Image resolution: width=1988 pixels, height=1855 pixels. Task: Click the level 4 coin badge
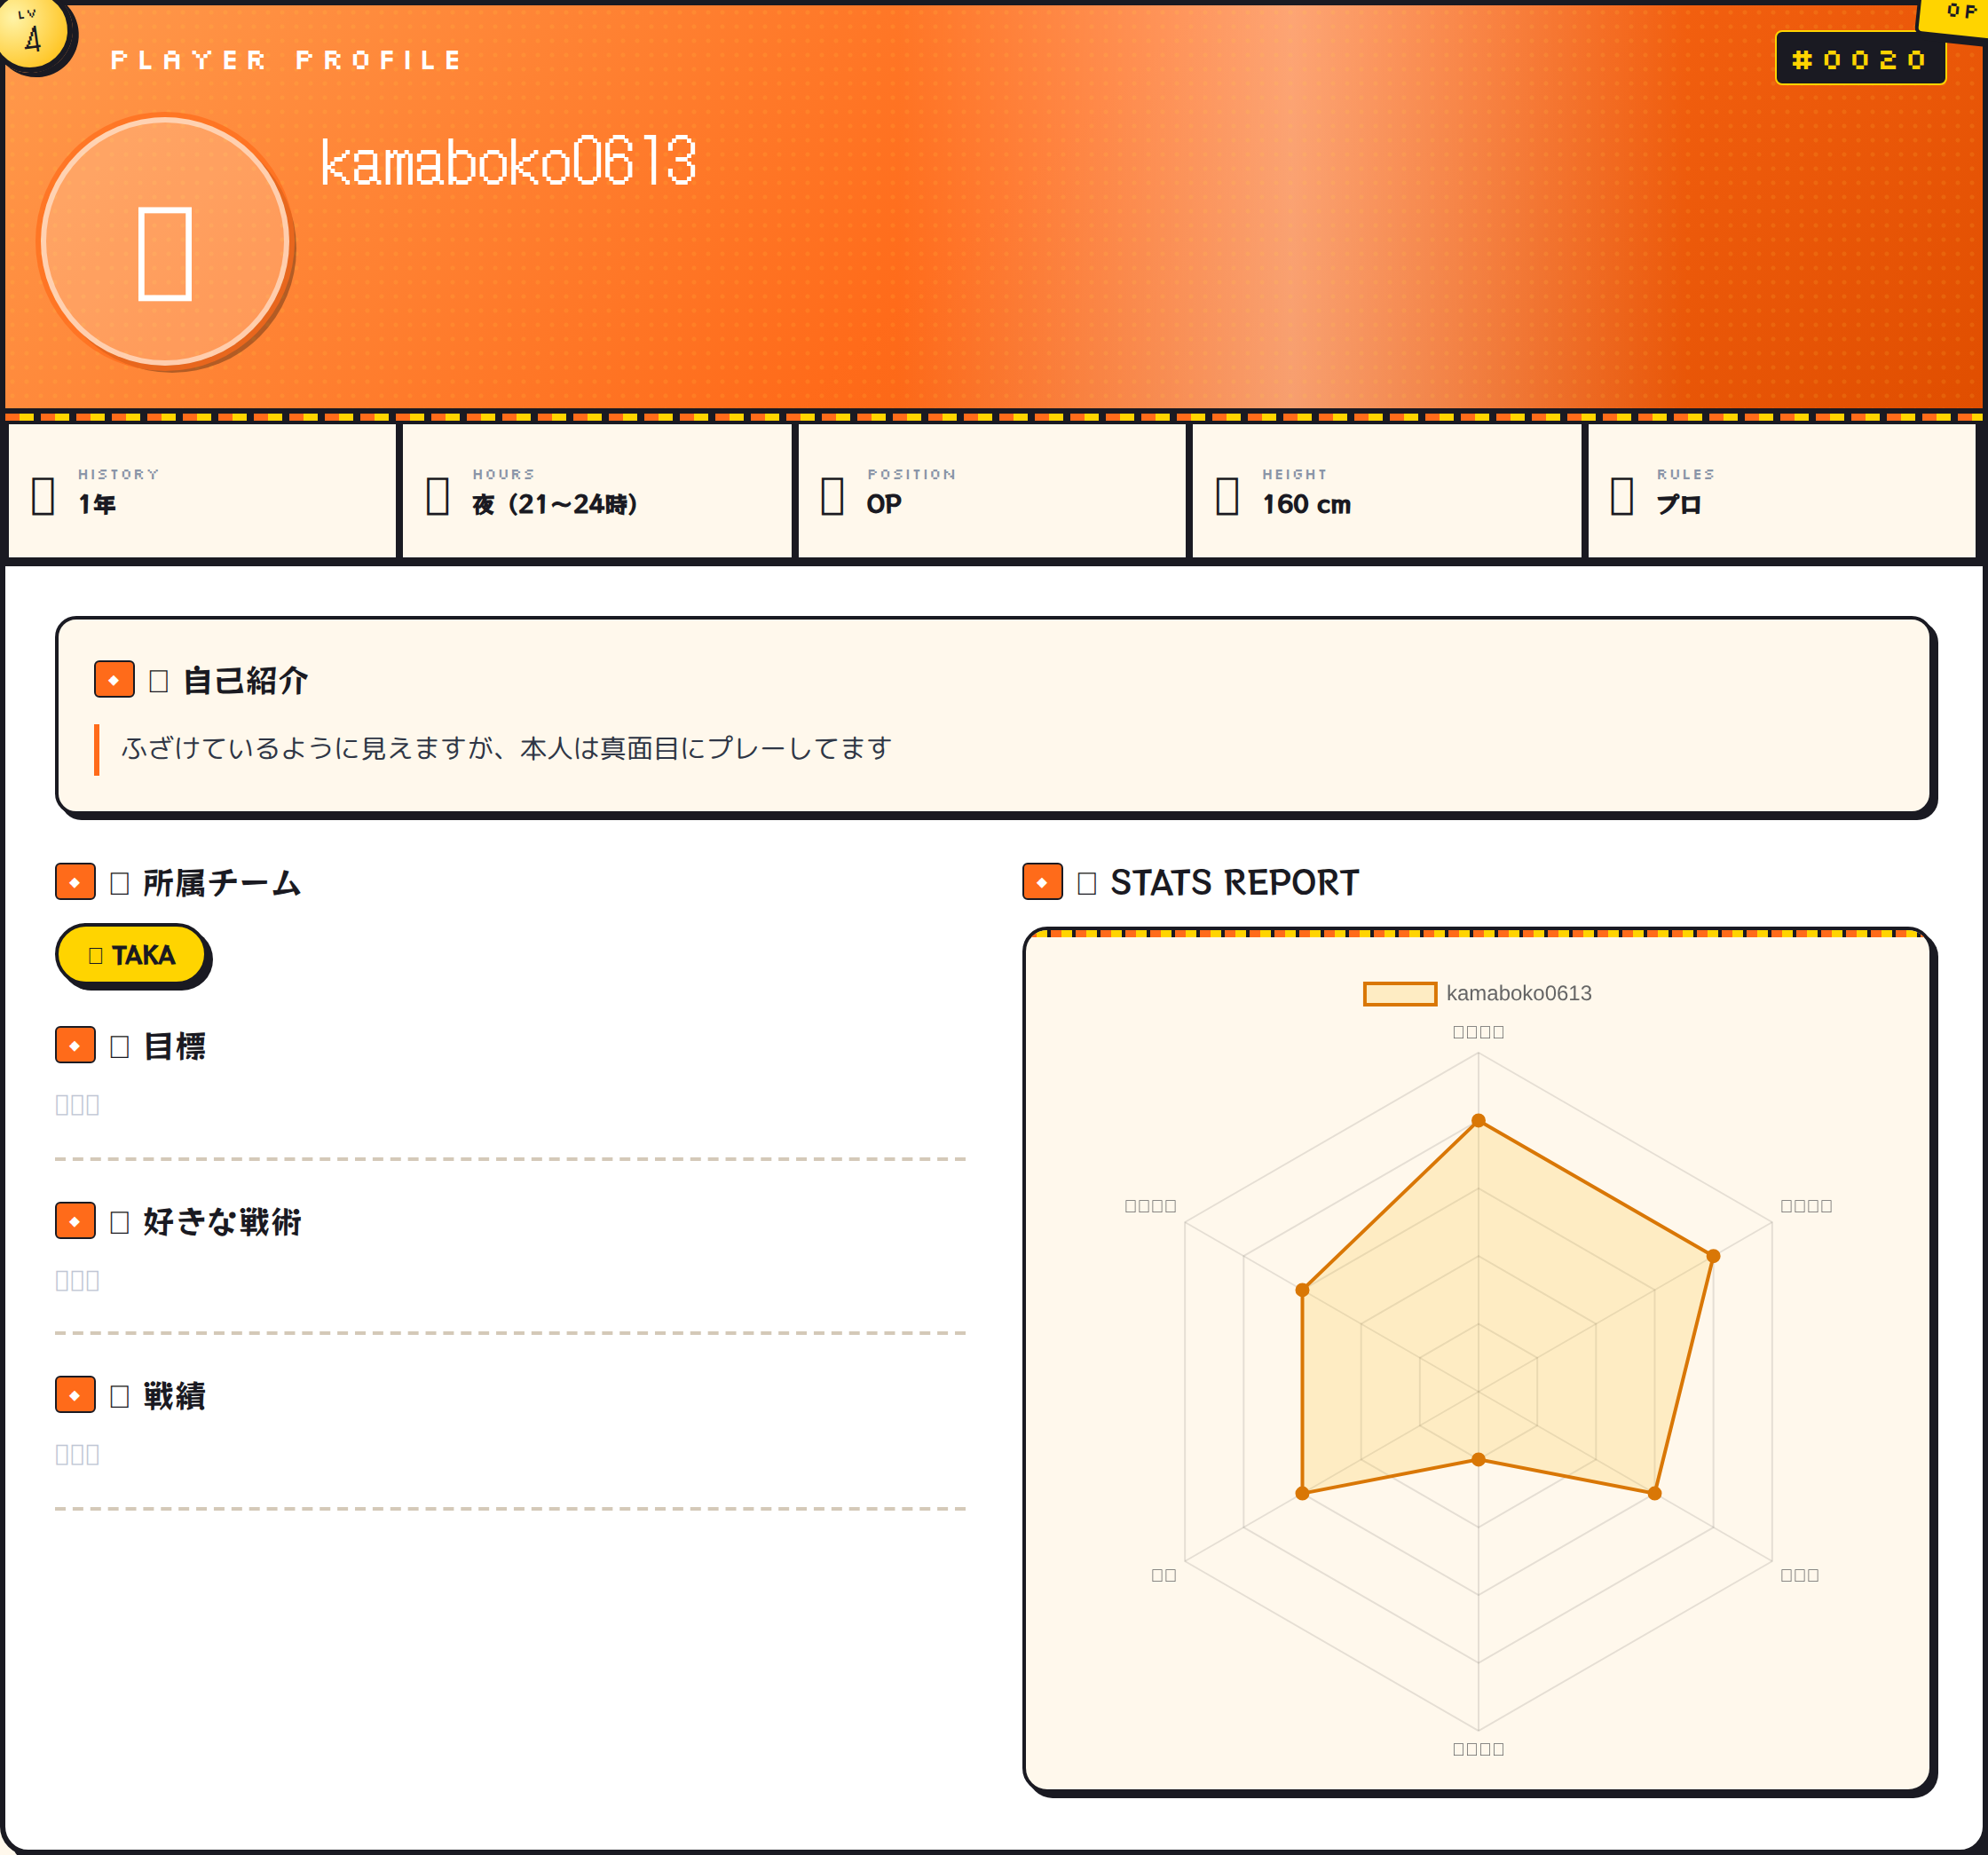click(x=33, y=35)
